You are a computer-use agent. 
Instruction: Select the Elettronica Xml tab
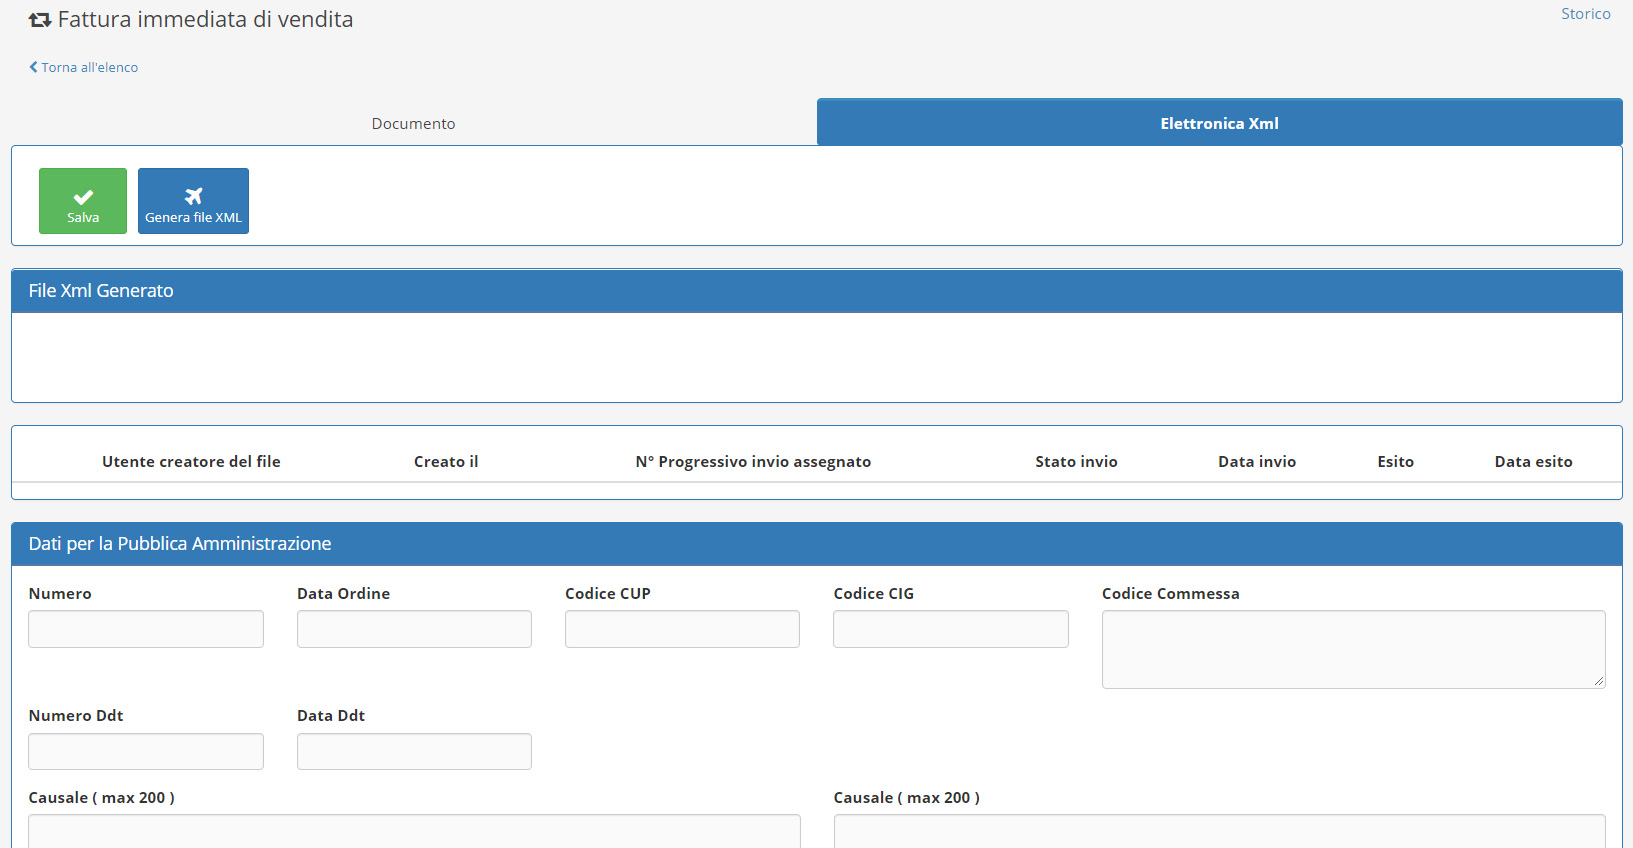[1219, 123]
